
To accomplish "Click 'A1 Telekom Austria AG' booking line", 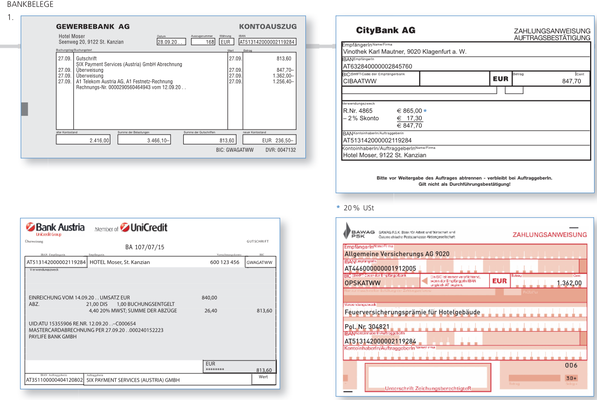I will (124, 81).
